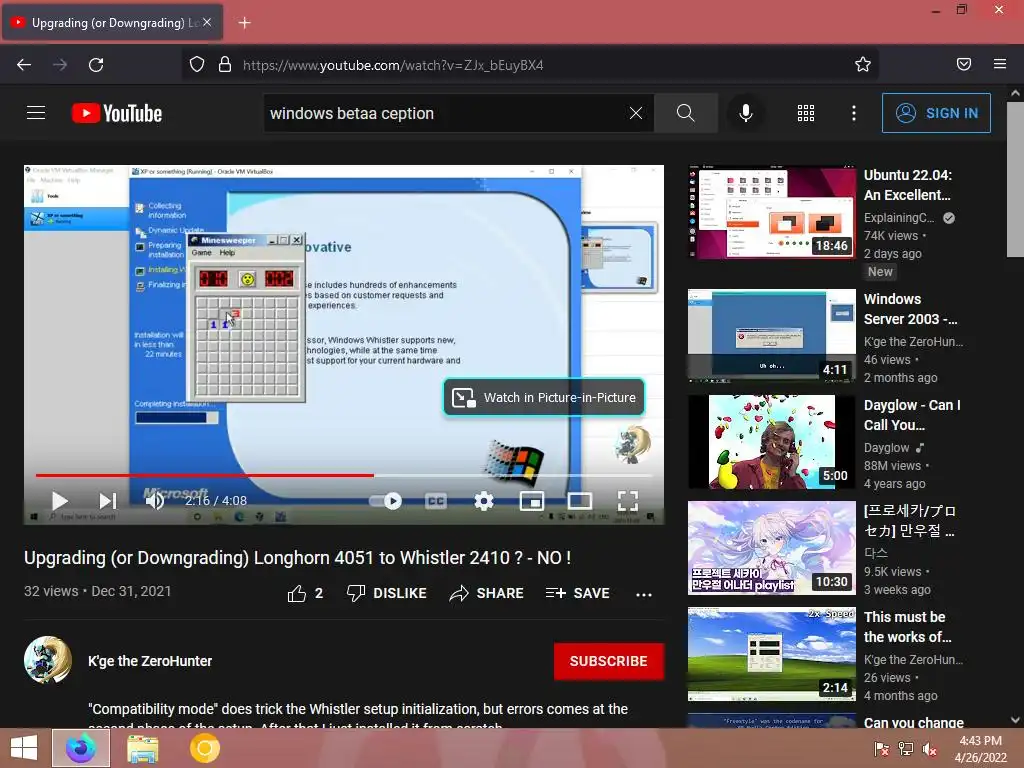Submit search with magnifier button
The height and width of the screenshot is (768, 1024).
[685, 113]
